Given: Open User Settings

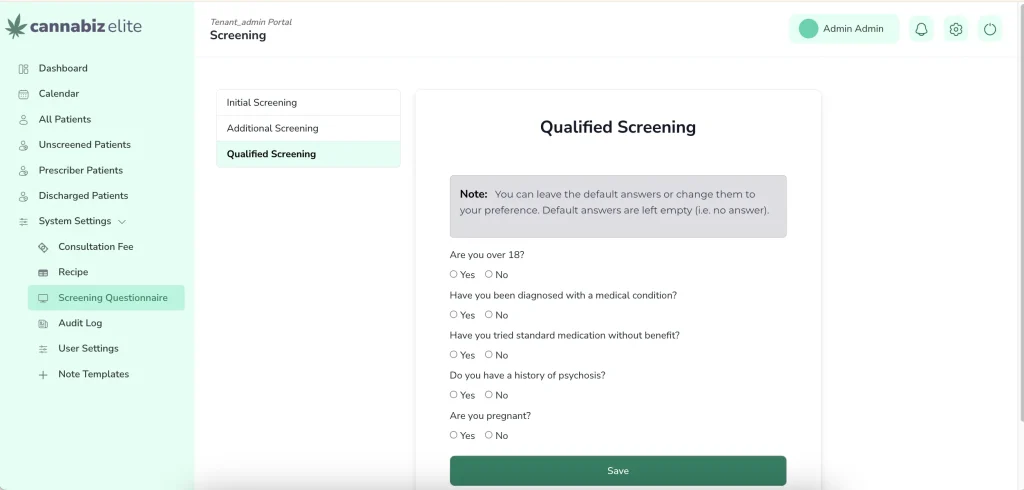Looking at the screenshot, I should point(88,348).
